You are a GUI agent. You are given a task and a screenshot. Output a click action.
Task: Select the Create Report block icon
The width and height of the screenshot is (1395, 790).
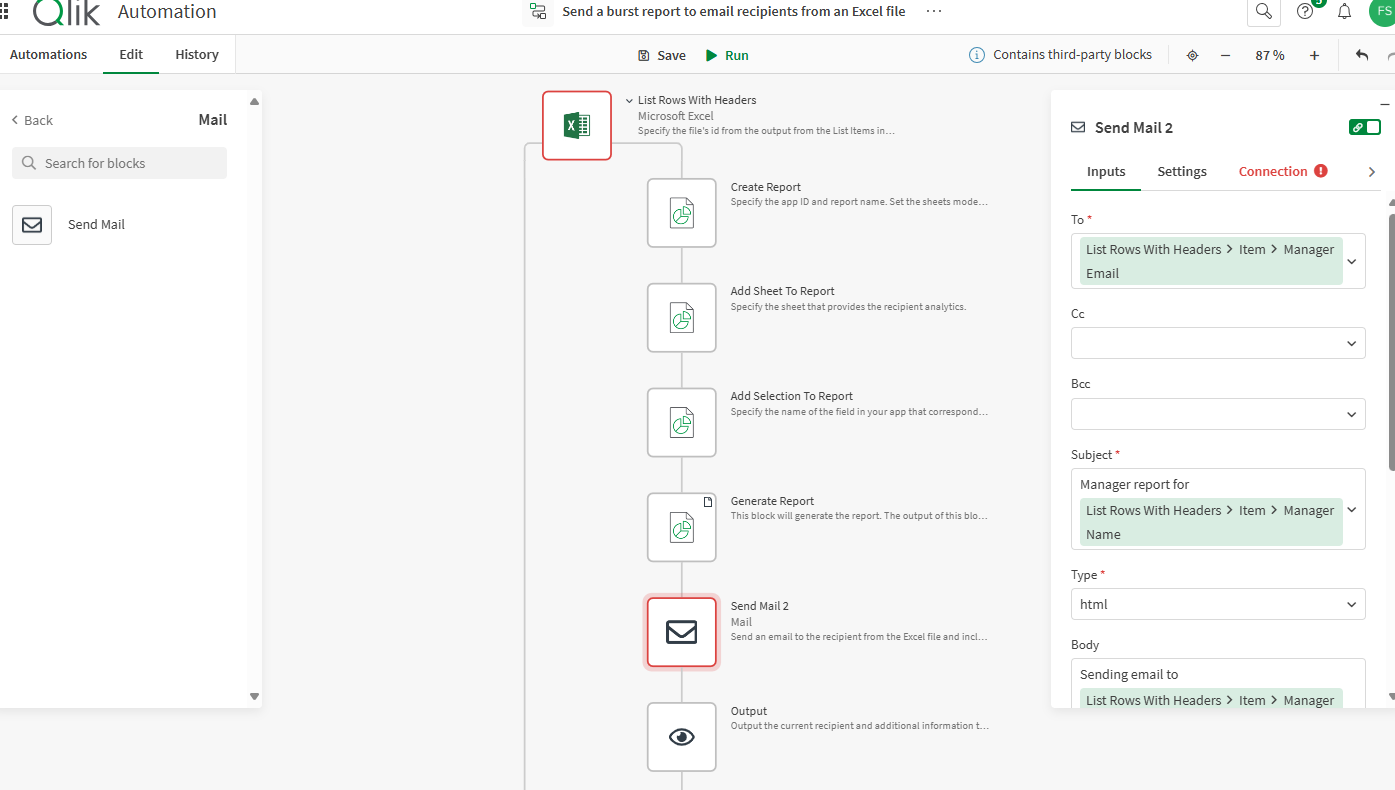pos(682,213)
